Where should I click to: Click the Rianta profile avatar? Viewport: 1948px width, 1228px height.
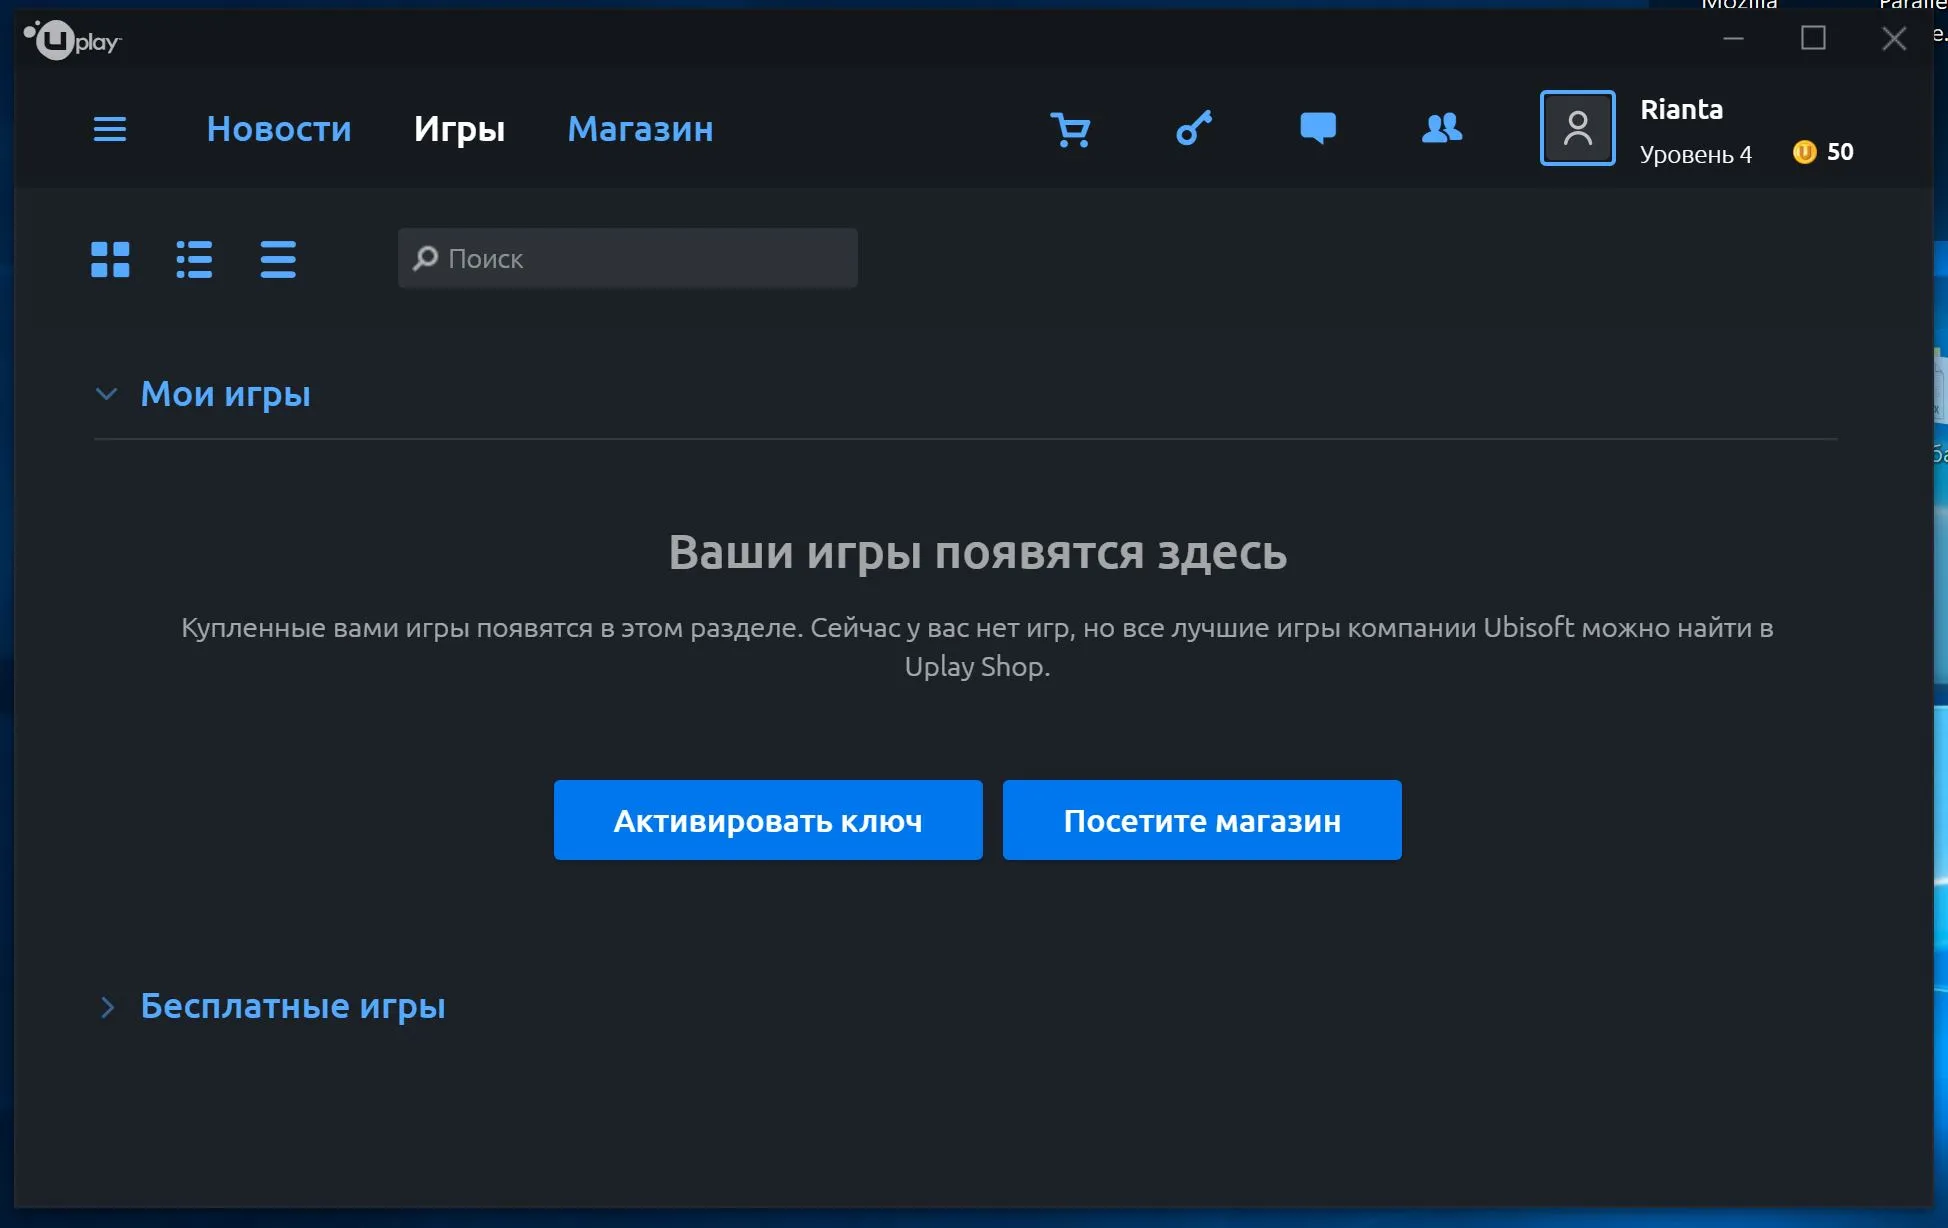coord(1577,128)
